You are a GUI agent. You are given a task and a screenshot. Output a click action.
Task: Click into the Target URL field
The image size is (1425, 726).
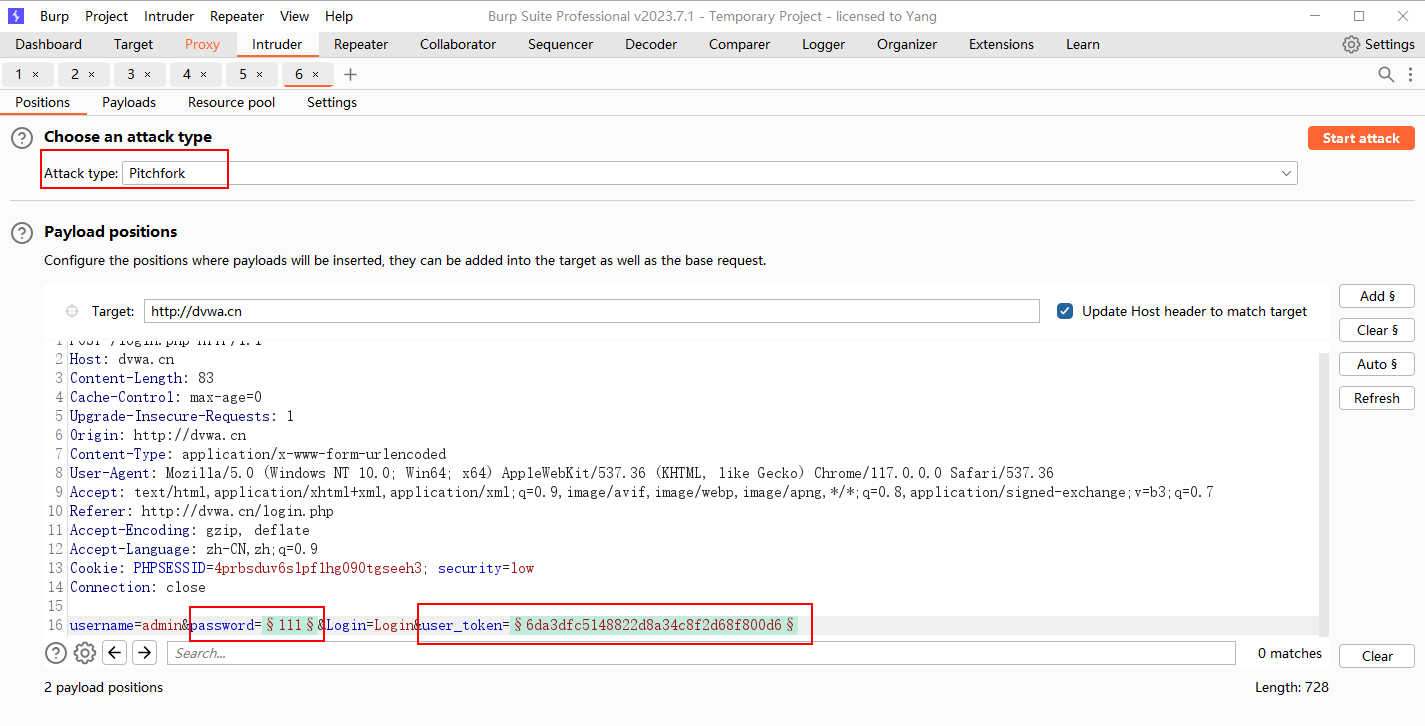coord(591,311)
